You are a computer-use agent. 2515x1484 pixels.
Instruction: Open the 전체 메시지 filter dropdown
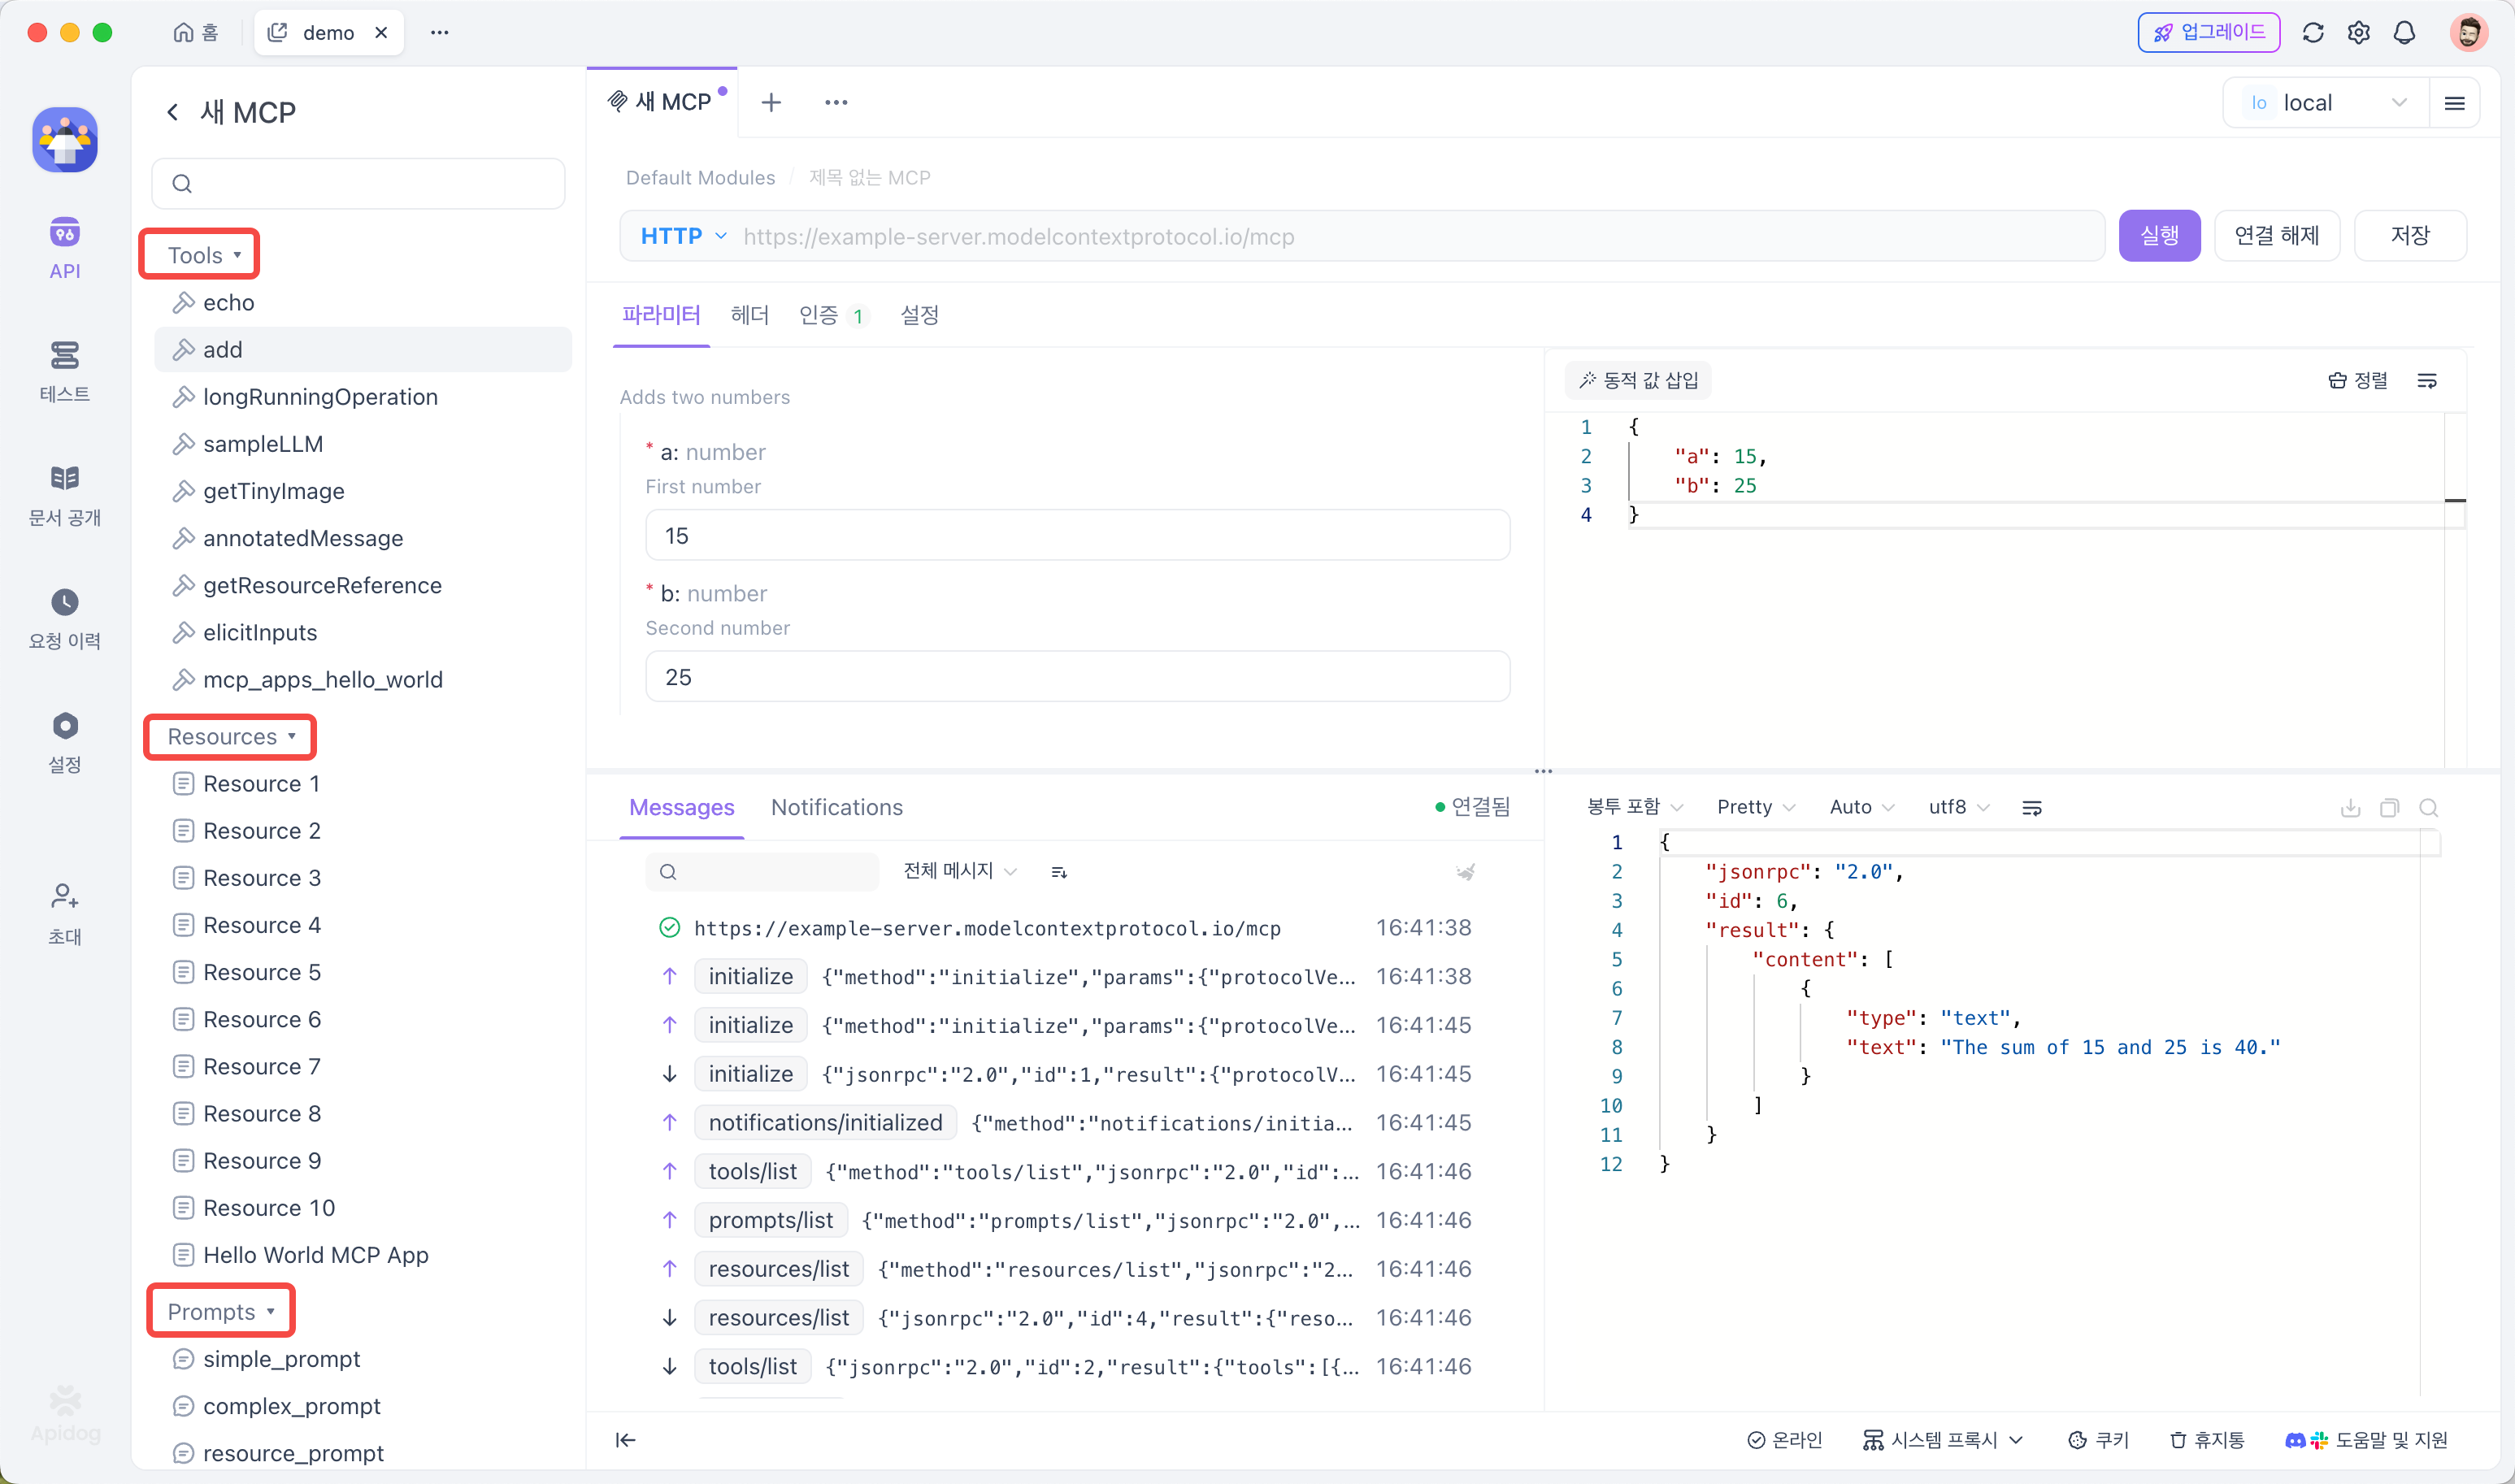(958, 871)
